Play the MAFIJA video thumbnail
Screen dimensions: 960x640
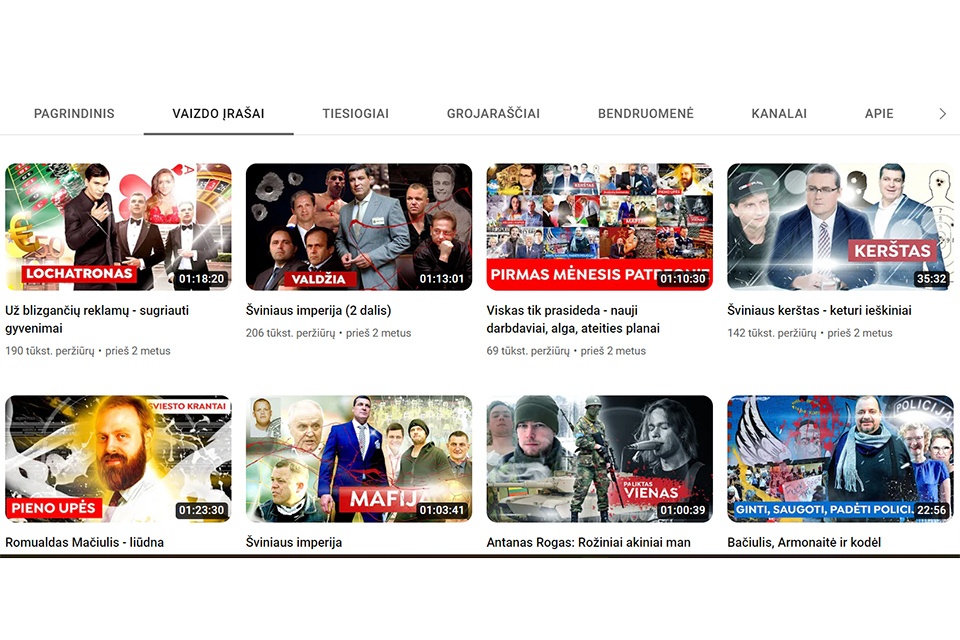(358, 458)
